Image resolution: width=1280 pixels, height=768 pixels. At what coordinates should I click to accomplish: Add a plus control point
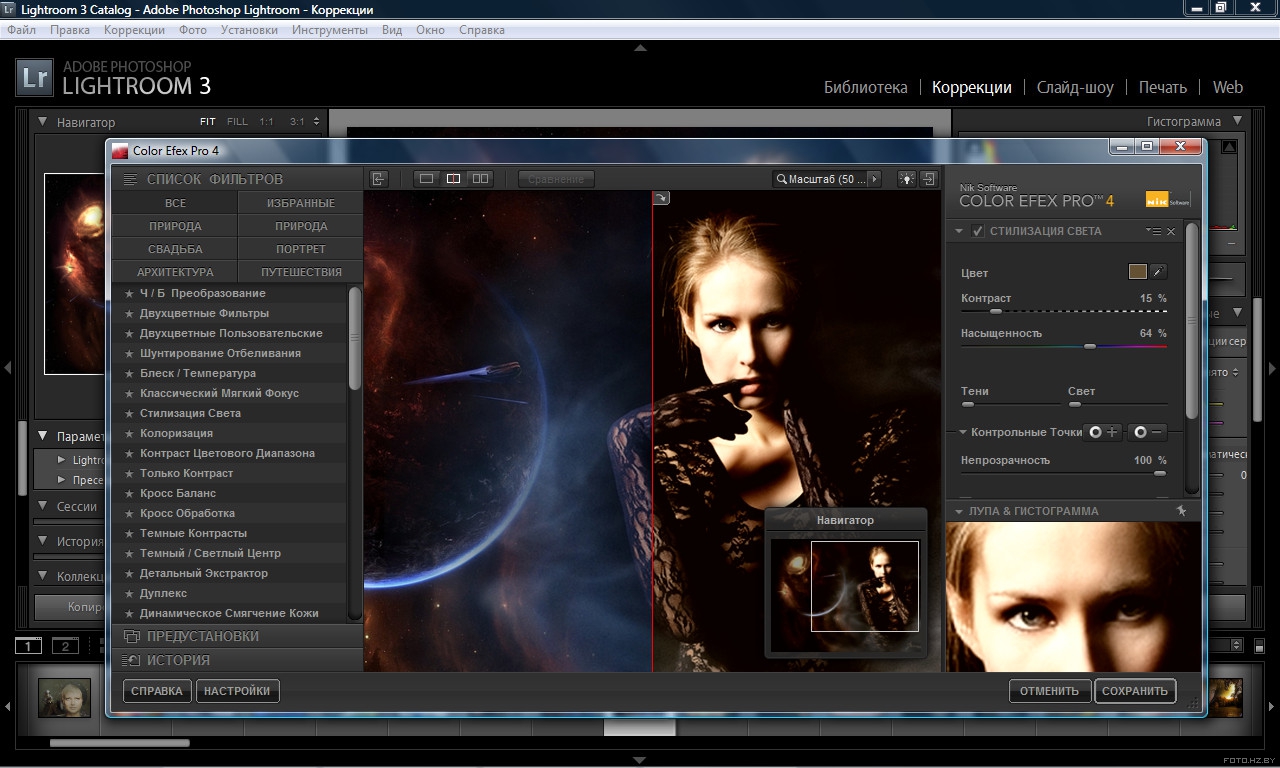point(1104,432)
